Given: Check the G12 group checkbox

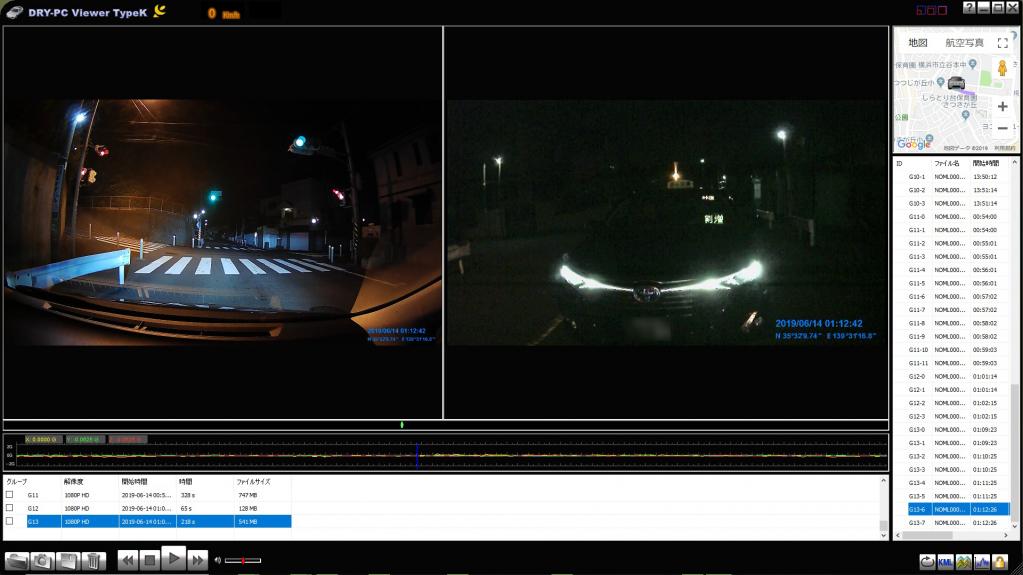Looking at the screenshot, I should (x=9, y=508).
